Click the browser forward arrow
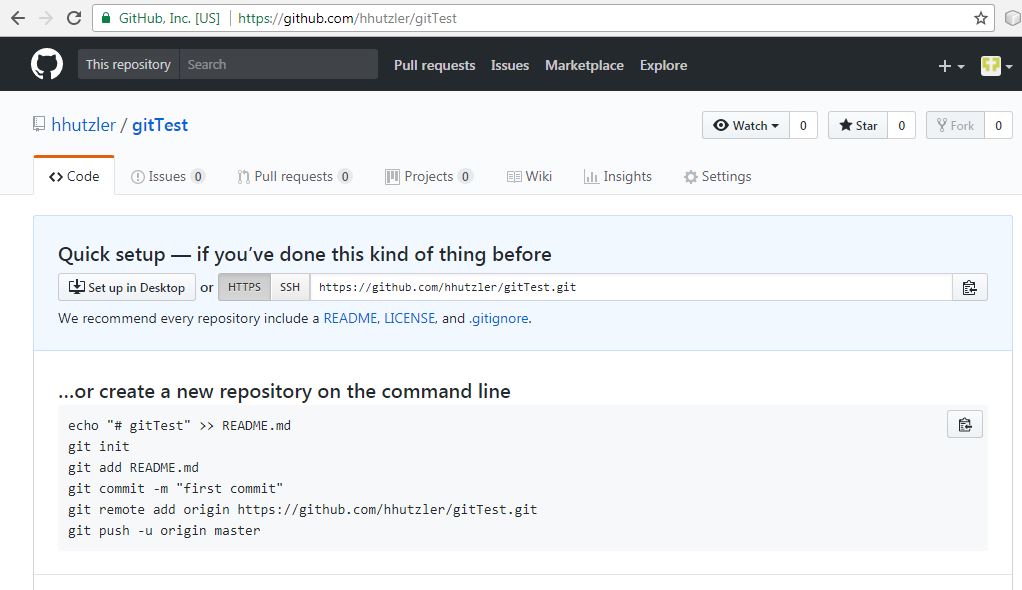 46,18
